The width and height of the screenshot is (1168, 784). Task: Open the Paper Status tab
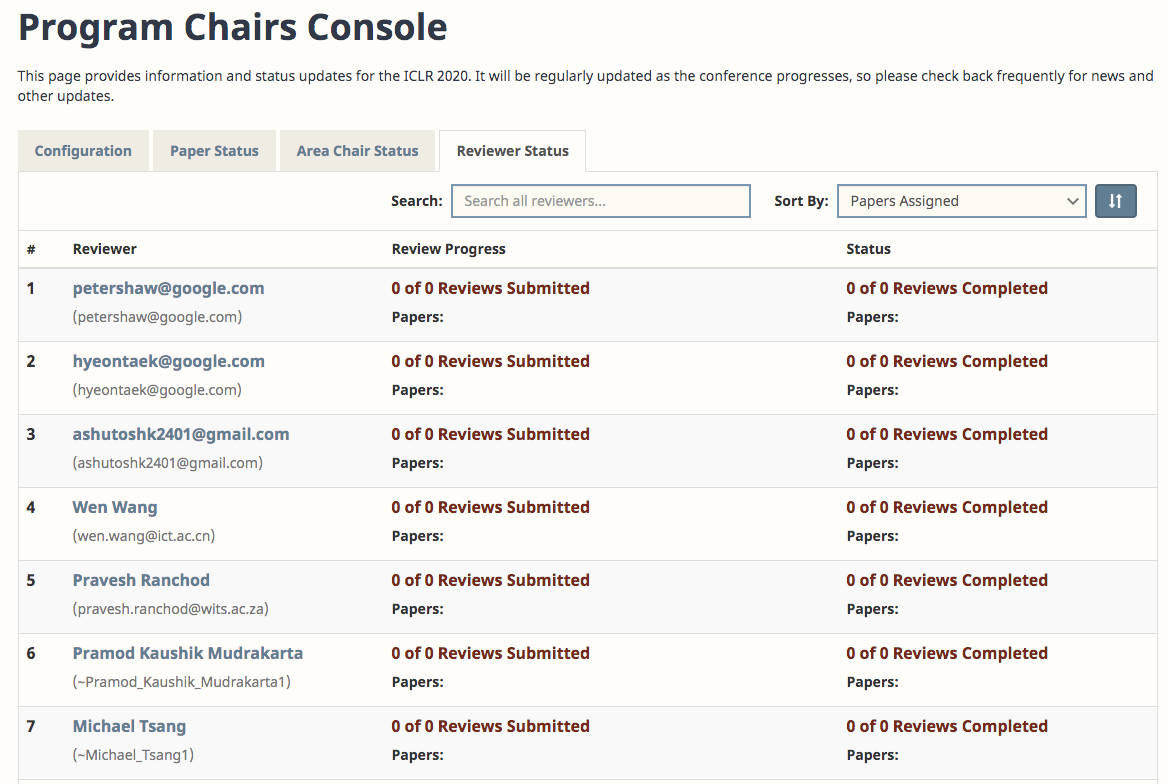coord(214,150)
